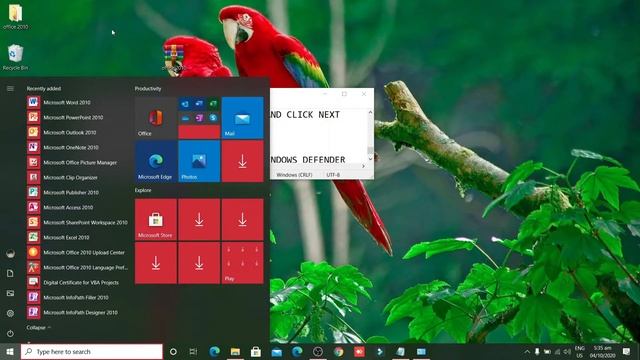Screen dimensions: 640x360
Task: Click the Type here to search box
Action: point(92,351)
